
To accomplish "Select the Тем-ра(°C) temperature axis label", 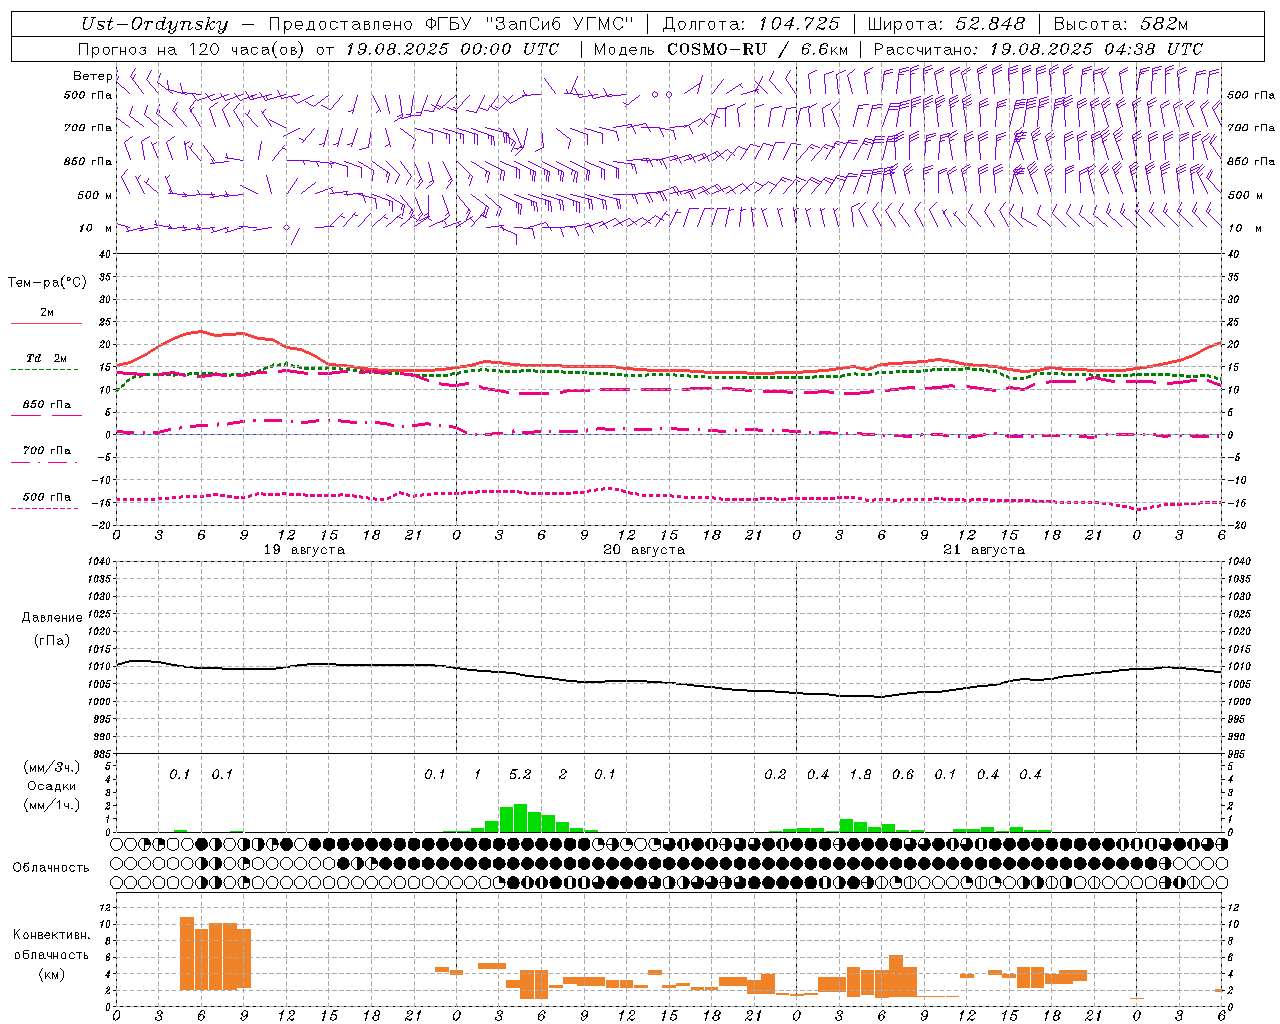I will (47, 283).
